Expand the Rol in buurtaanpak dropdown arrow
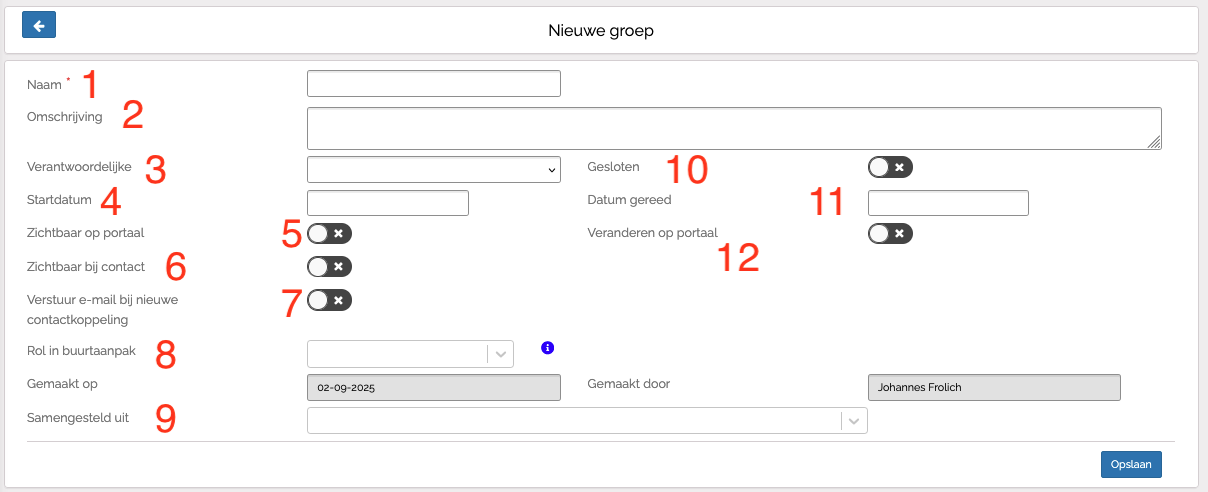This screenshot has height=492, width=1208. point(500,354)
